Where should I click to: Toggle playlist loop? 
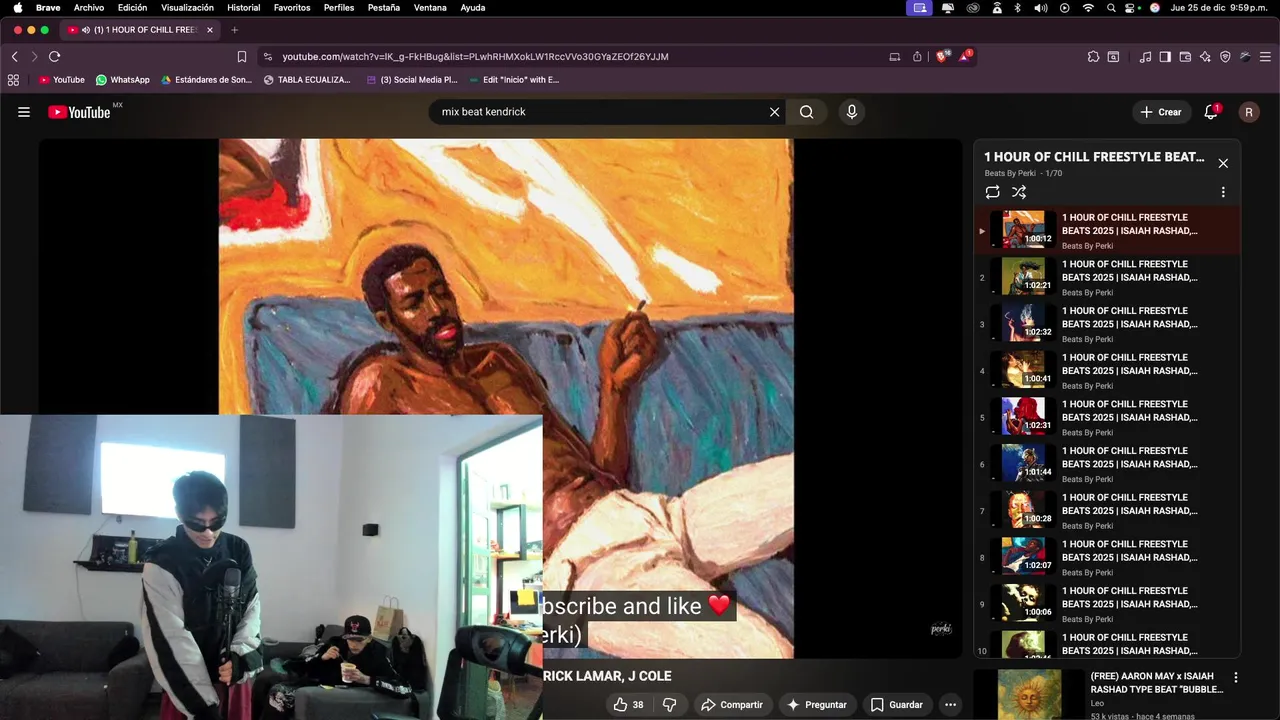[x=992, y=192]
